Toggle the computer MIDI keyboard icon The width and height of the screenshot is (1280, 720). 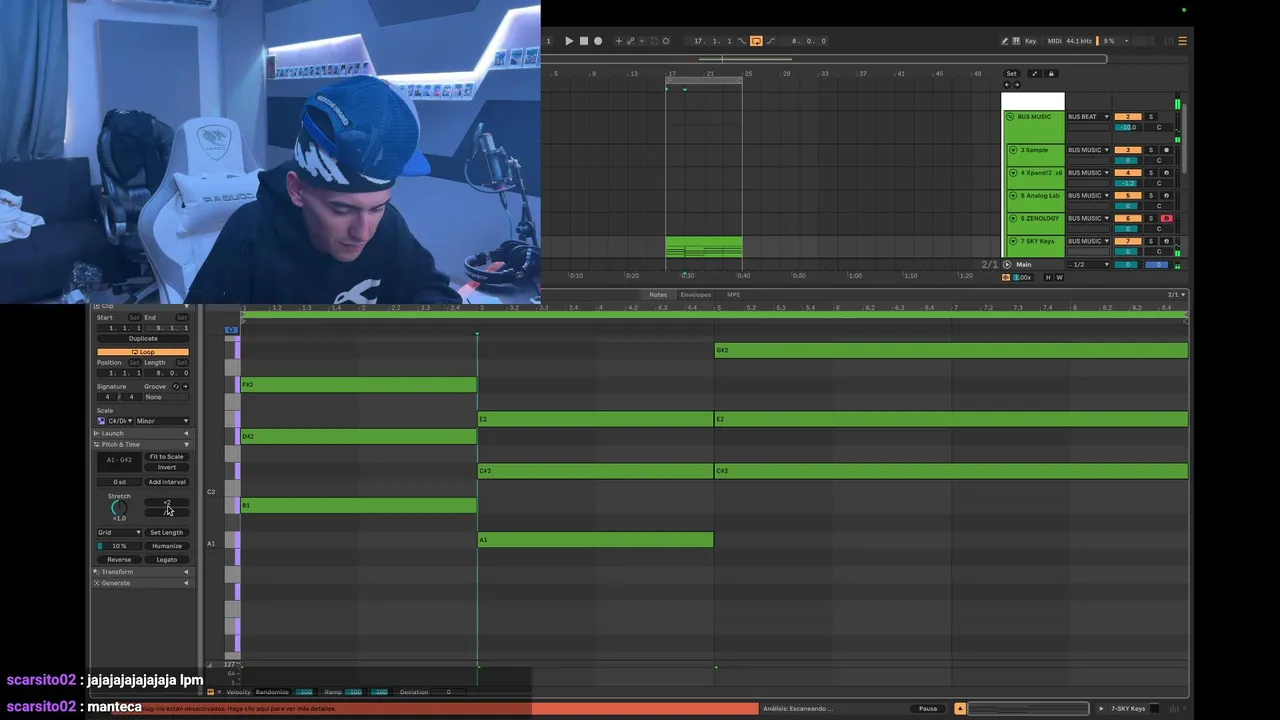[x=1016, y=41]
